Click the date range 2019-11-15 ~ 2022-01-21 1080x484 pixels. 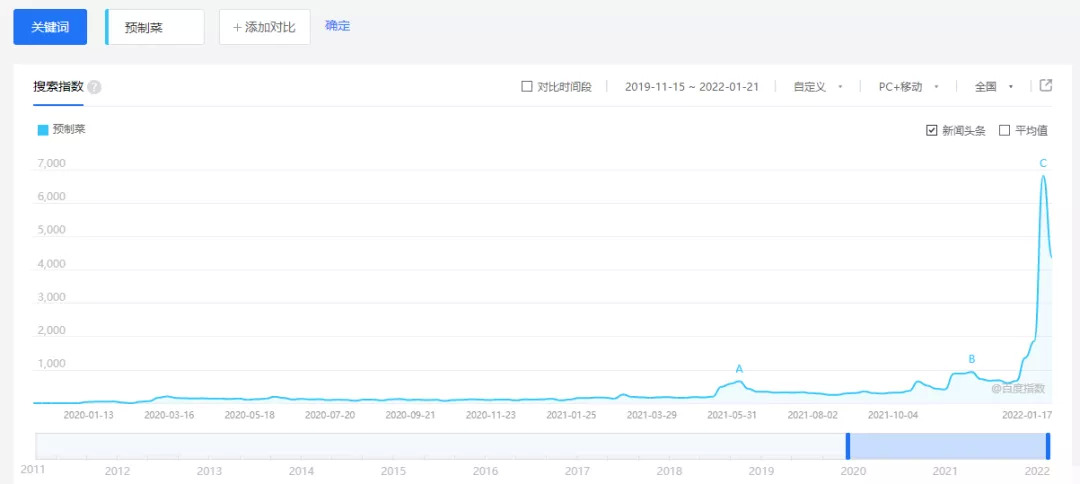(691, 87)
